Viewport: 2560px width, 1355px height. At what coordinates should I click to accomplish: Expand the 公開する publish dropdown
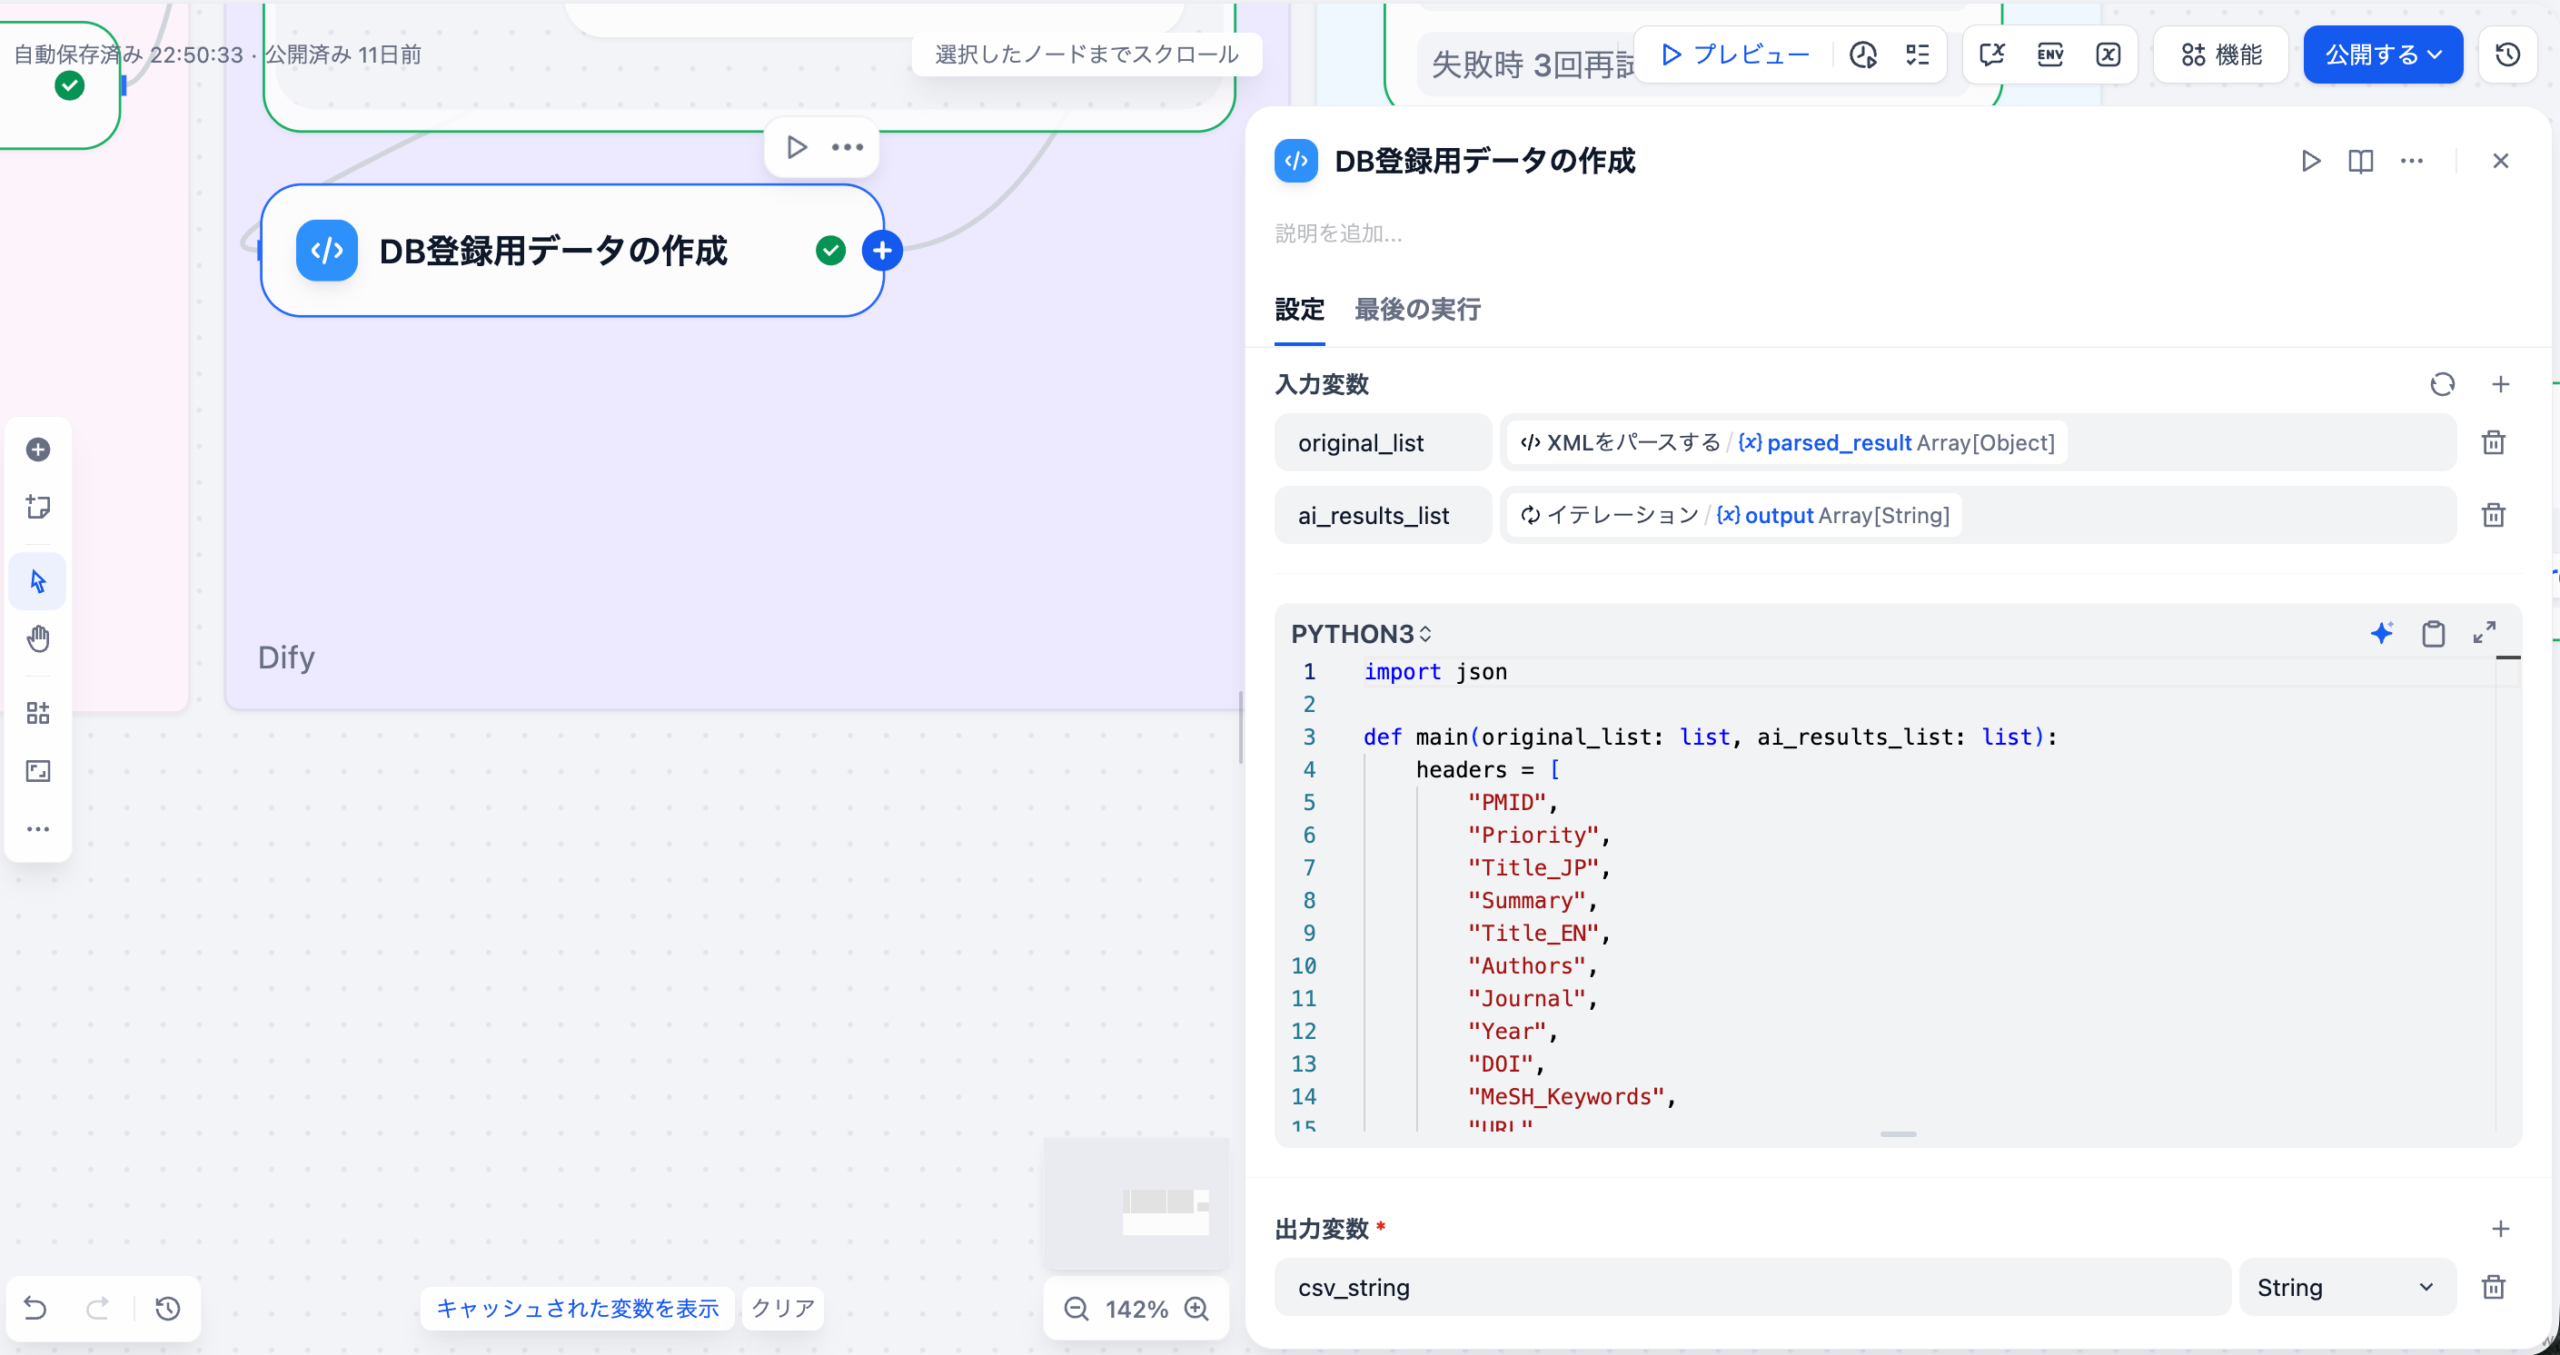[2382, 55]
